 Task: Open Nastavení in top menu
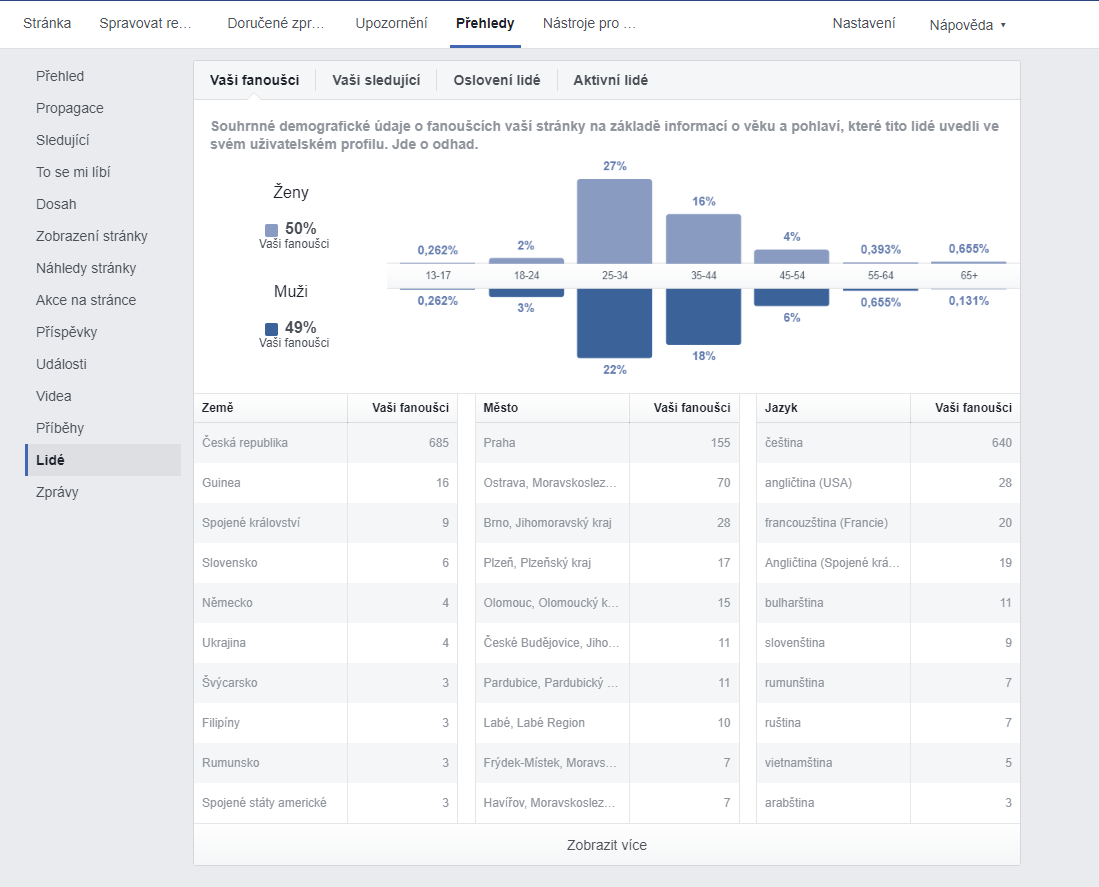(864, 23)
